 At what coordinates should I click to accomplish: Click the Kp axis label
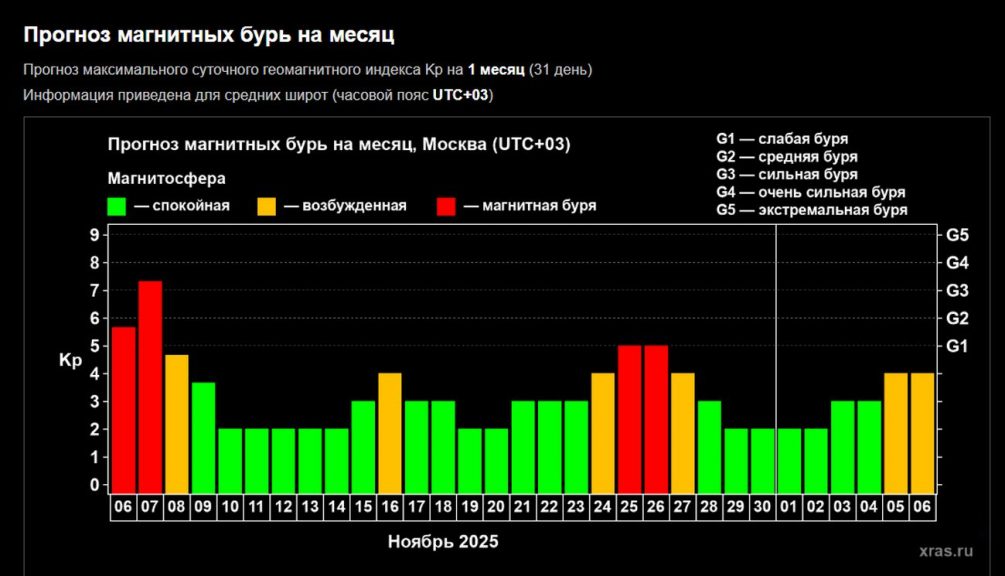70,361
